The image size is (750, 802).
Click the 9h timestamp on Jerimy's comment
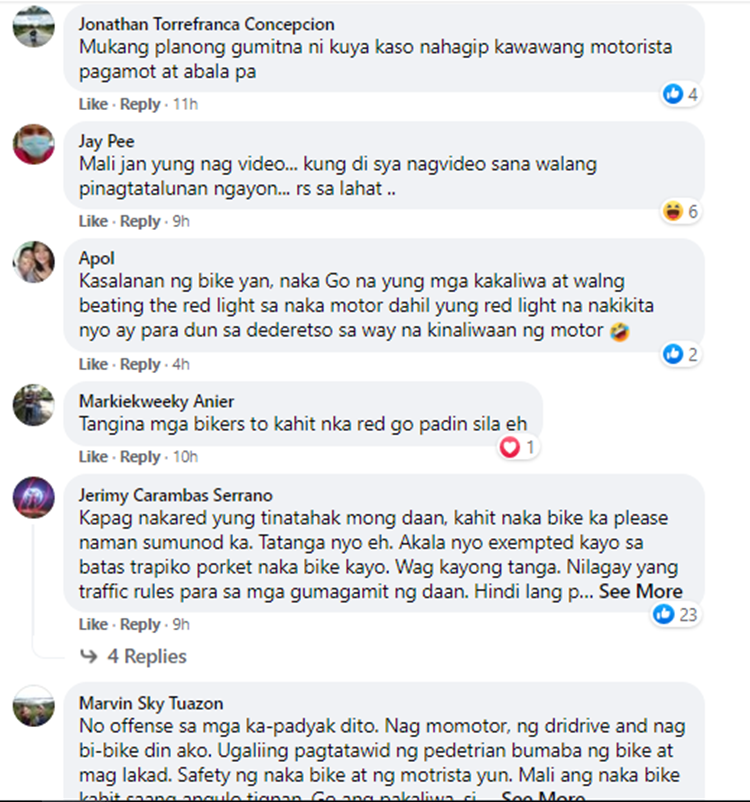click(181, 624)
